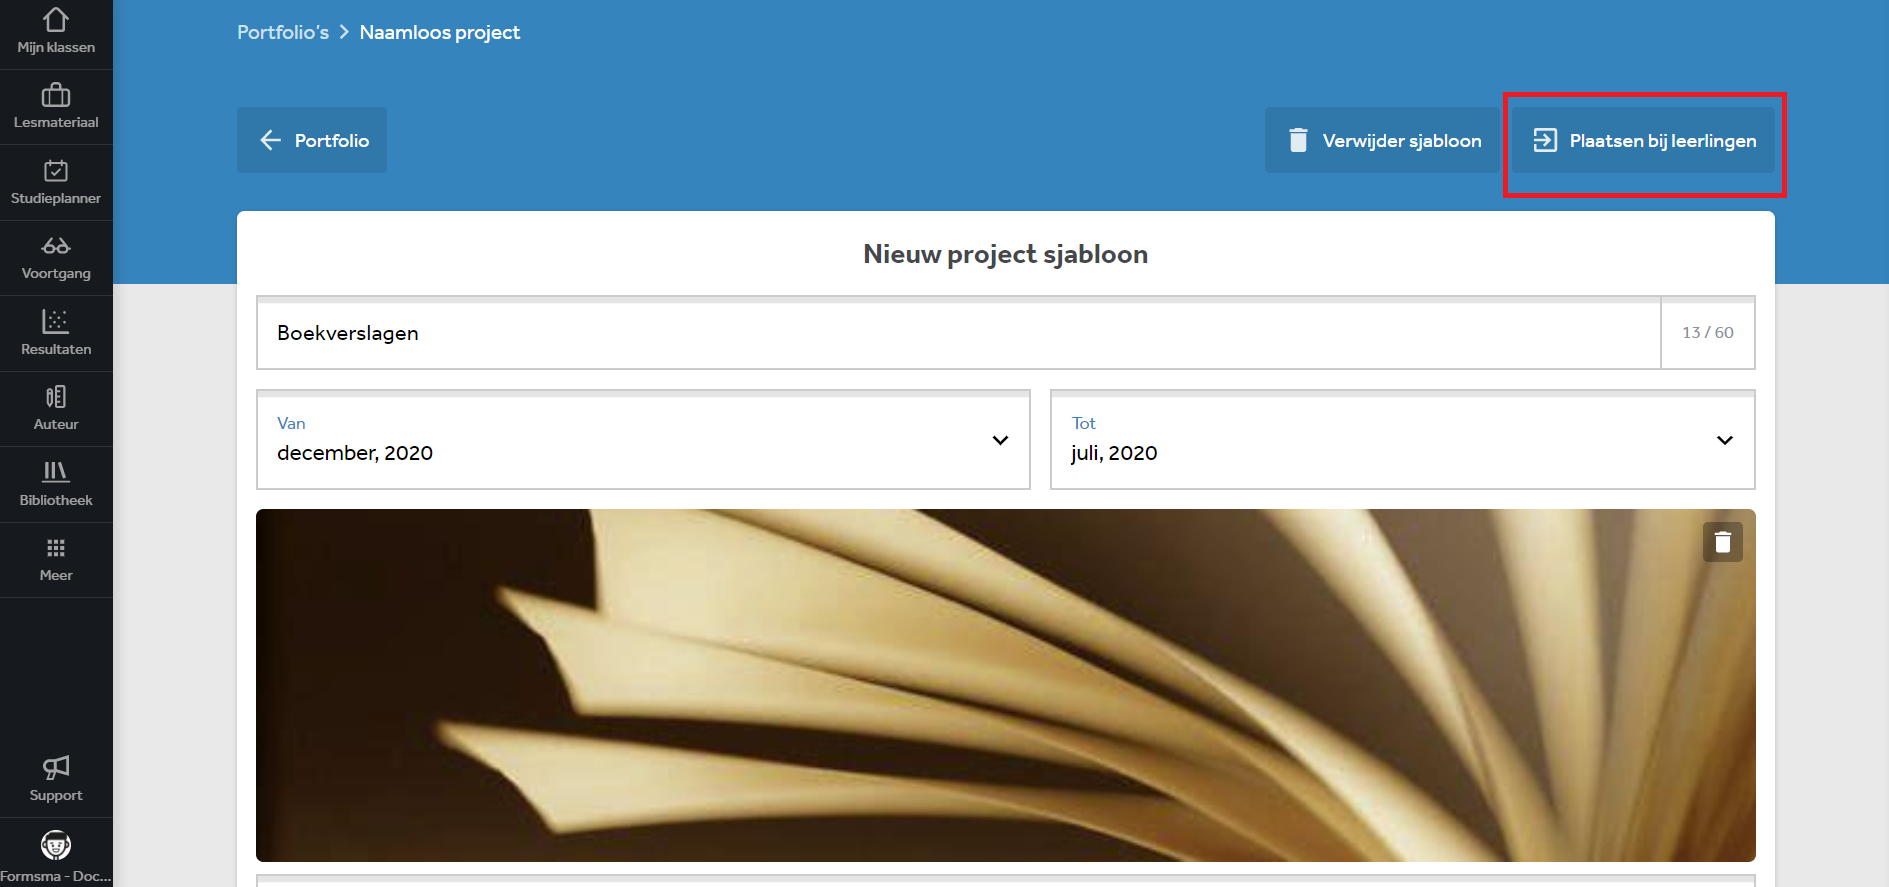Open Voortgang glasses icon
The image size is (1889, 887).
coord(56,245)
